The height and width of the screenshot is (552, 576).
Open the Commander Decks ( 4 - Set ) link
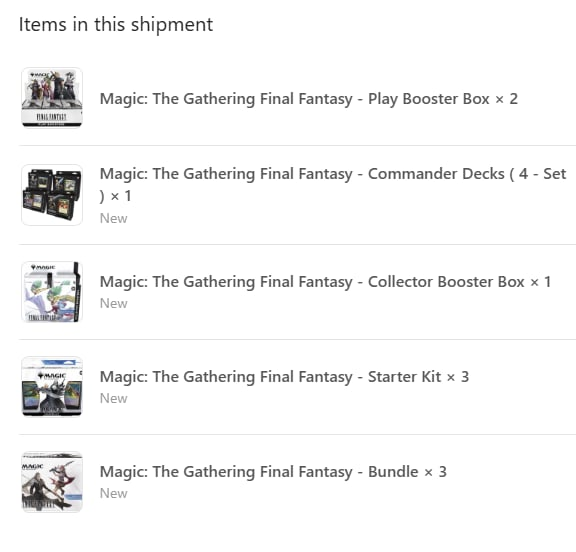(x=333, y=185)
